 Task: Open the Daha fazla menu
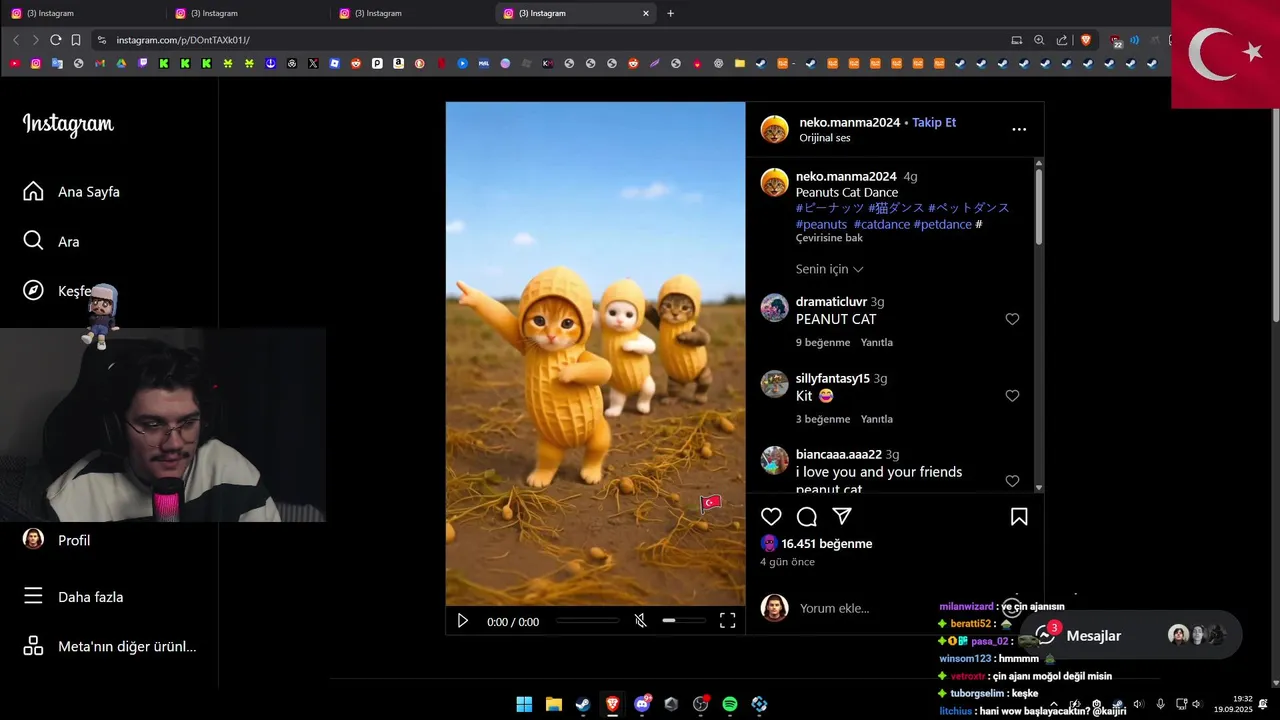73,596
